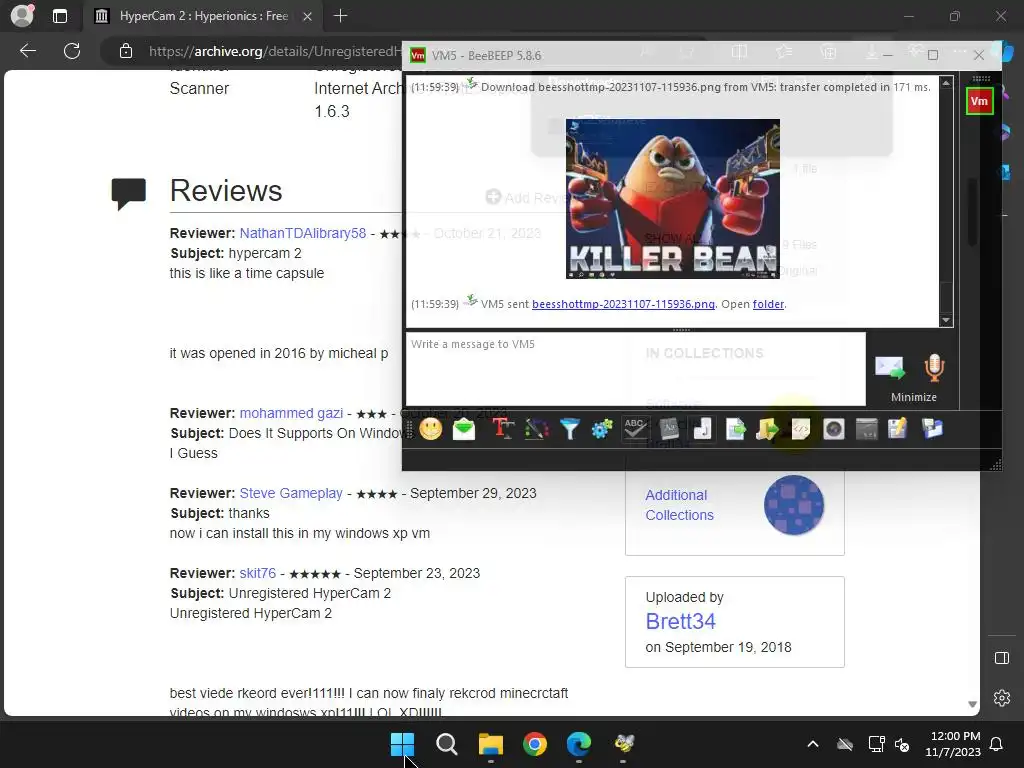Image resolution: width=1024 pixels, height=768 pixels.
Task: Click the camera screenshot icon in BeeBEEP
Action: [834, 429]
